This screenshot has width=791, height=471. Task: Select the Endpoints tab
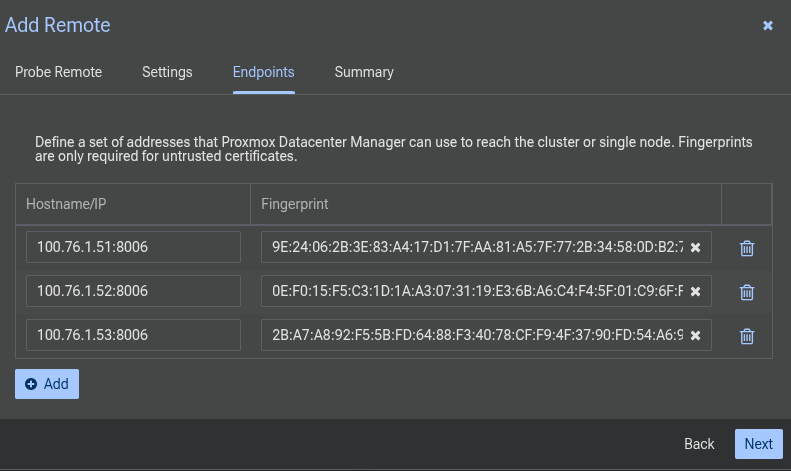(263, 72)
